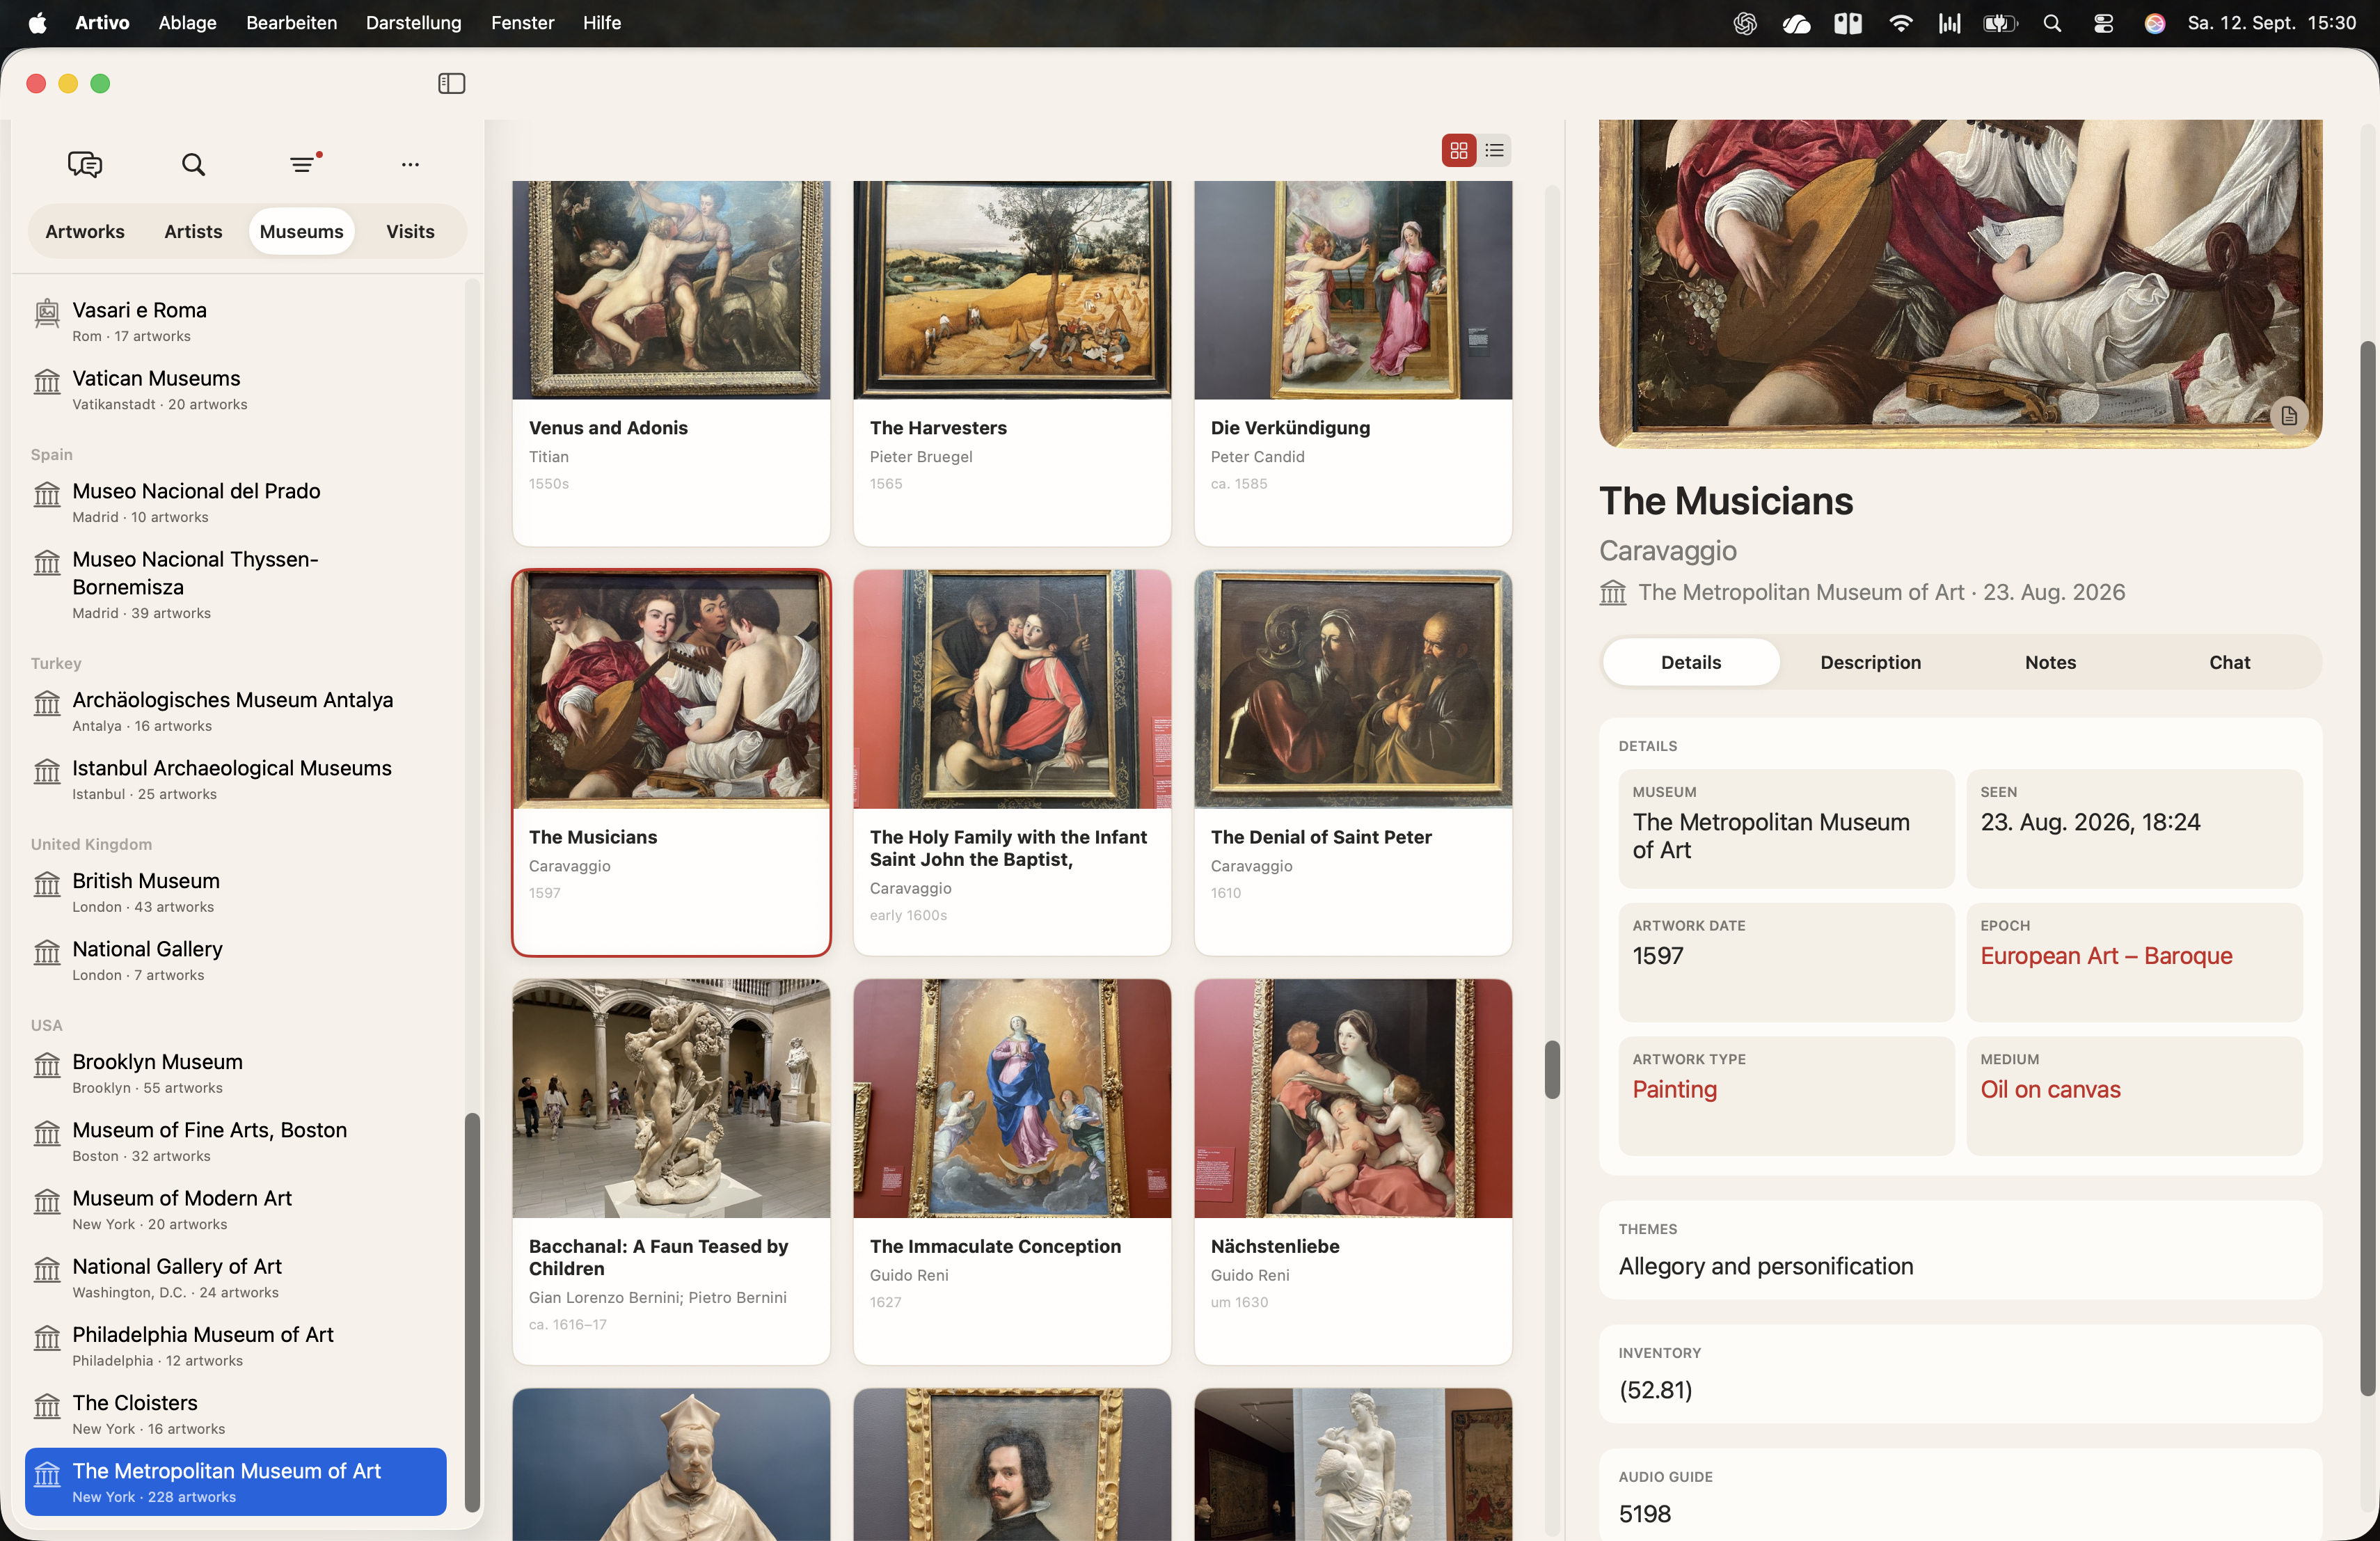Select the Visits tab

click(x=410, y=231)
